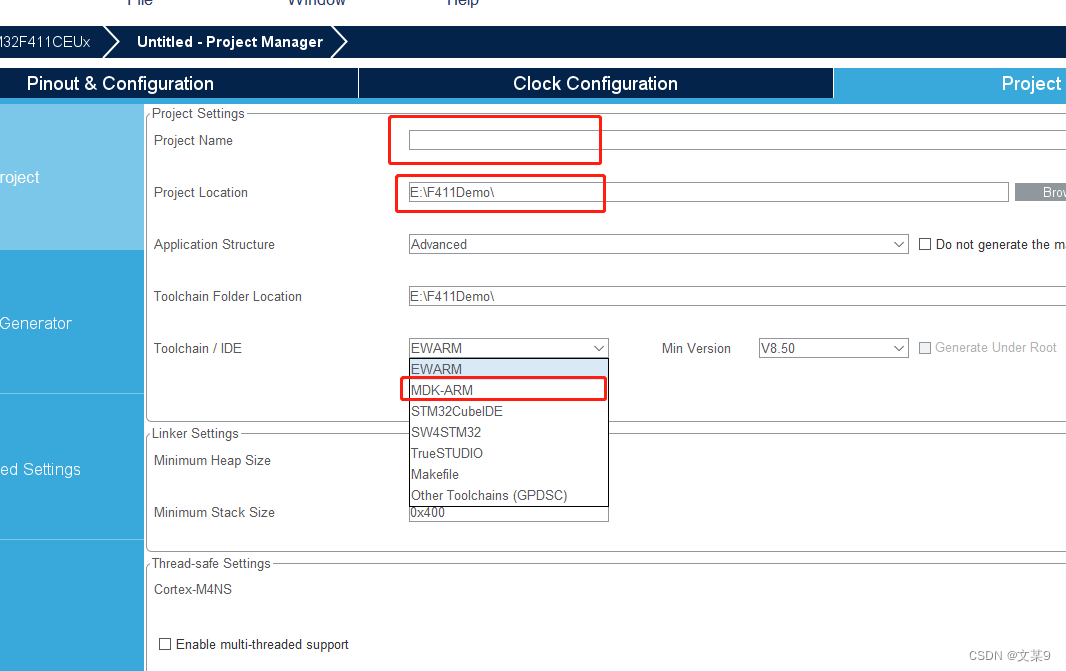The image size is (1066, 671).
Task: Open the Min Version V8.50 dropdown
Action: coord(833,348)
